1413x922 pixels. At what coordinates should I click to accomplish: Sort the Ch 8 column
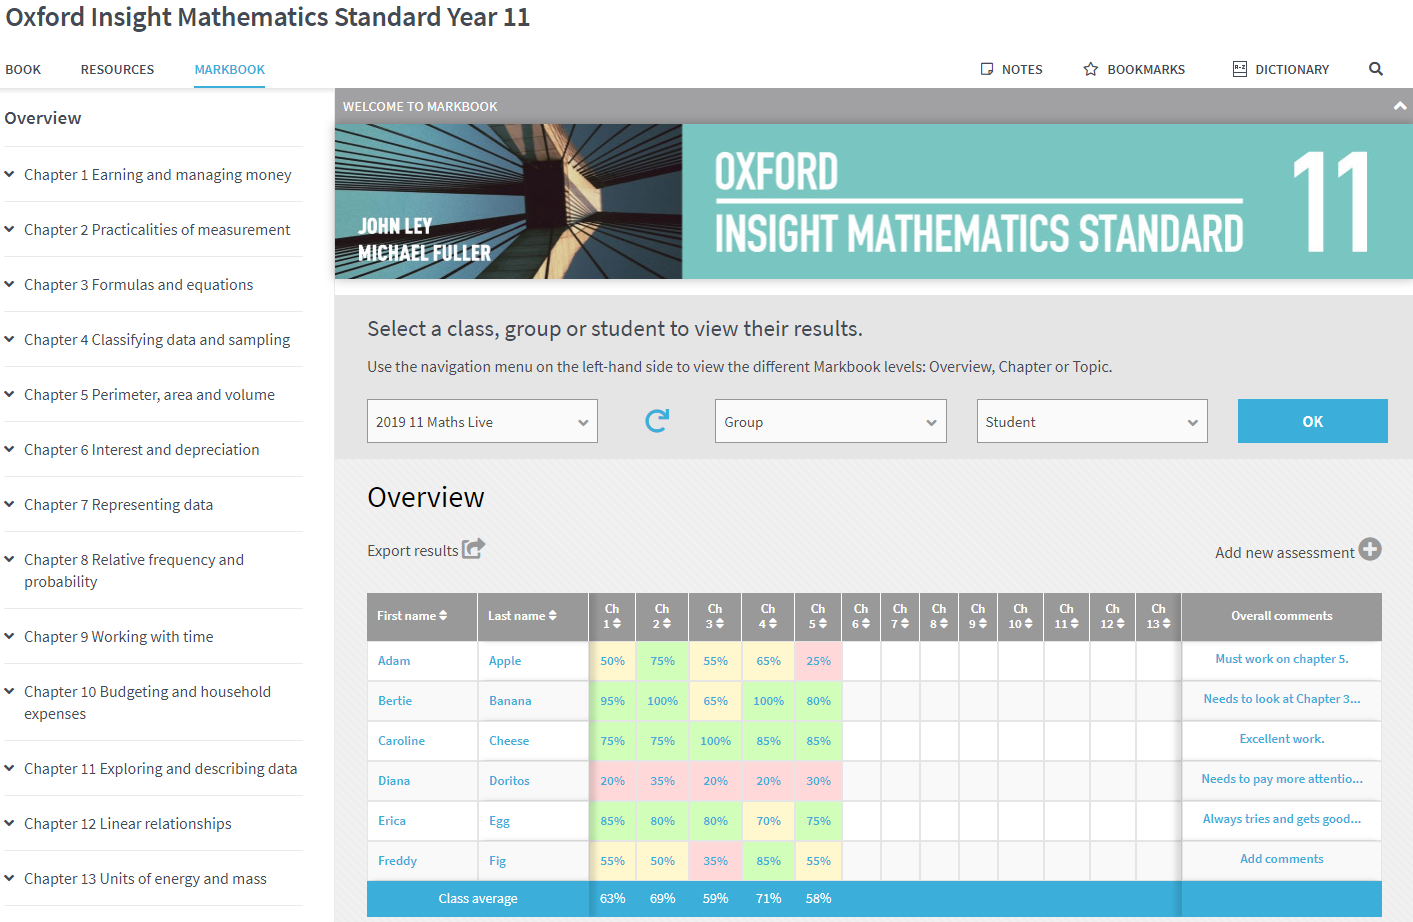pos(944,623)
